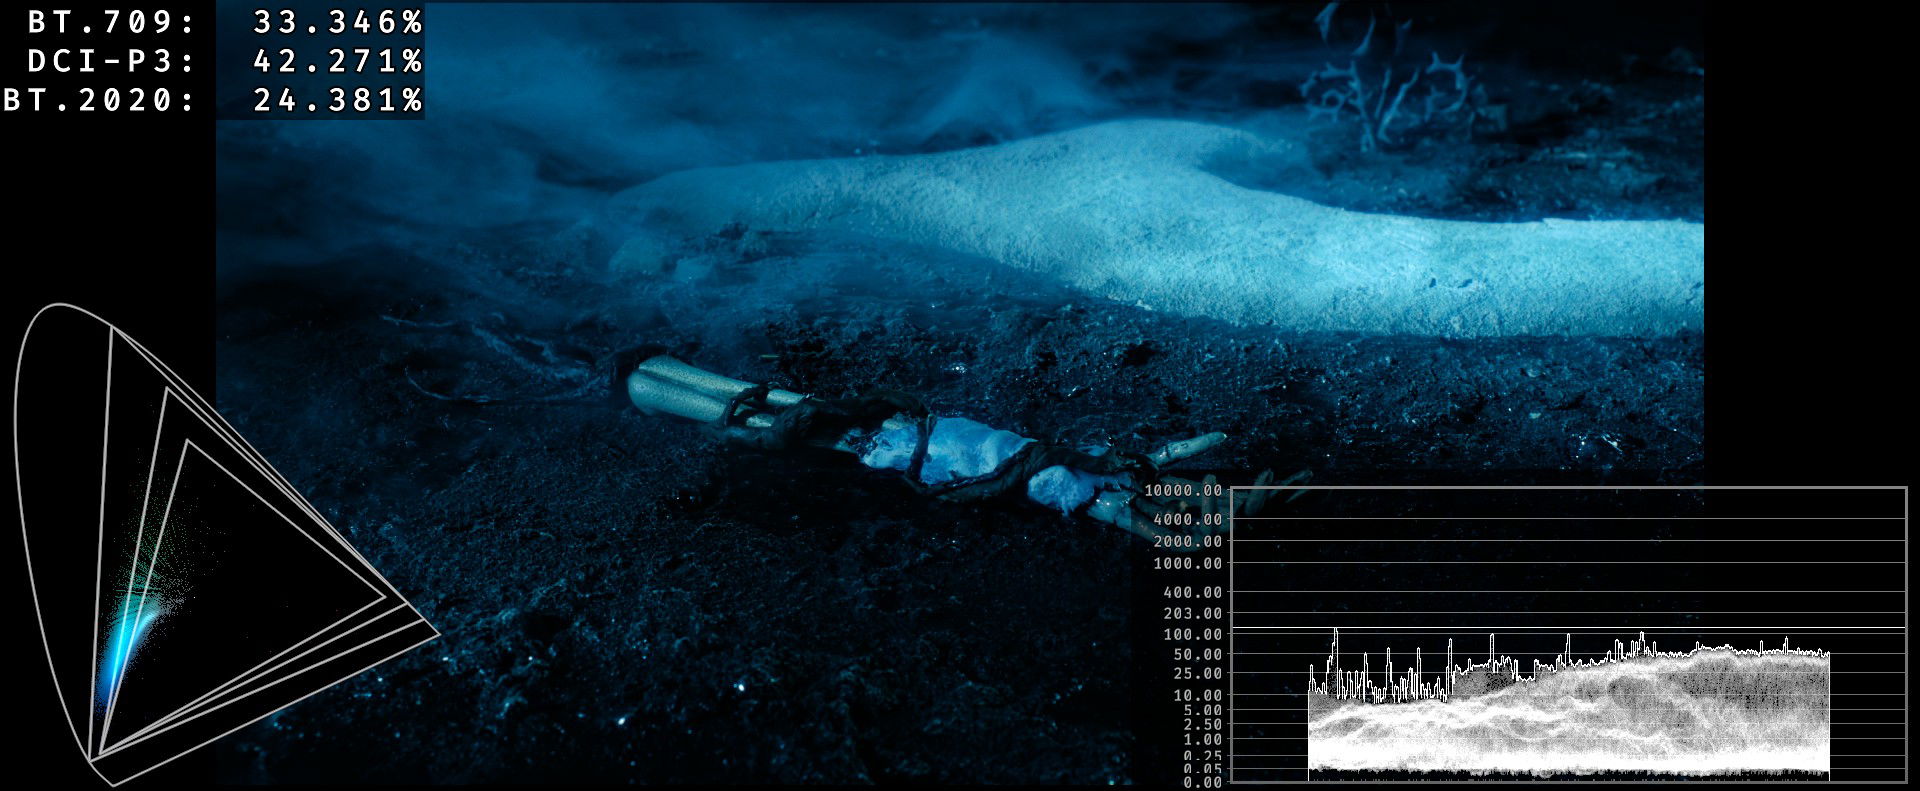
Task: Click the 10.00 nits axis label
Action: (1197, 695)
